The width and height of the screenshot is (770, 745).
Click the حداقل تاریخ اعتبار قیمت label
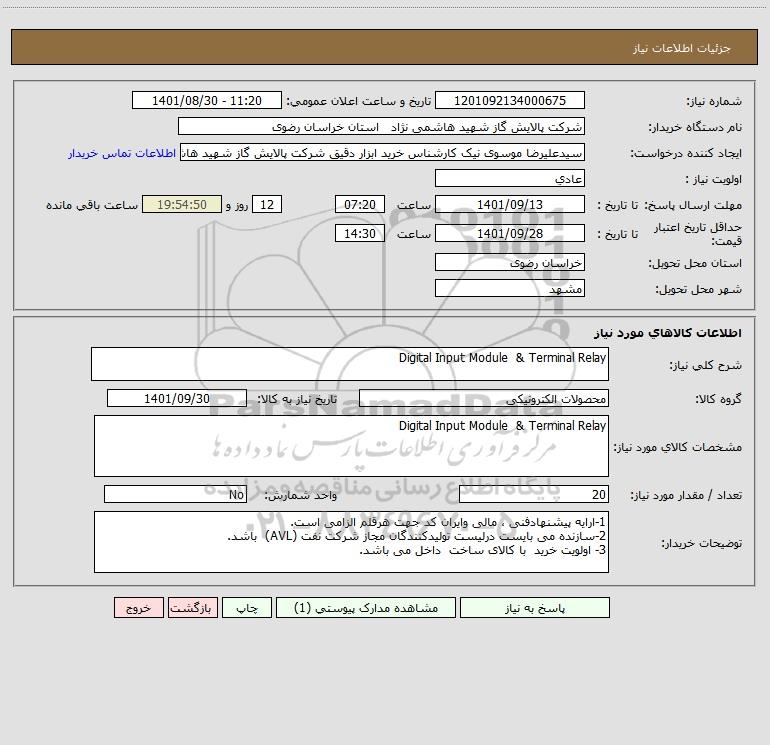click(698, 234)
